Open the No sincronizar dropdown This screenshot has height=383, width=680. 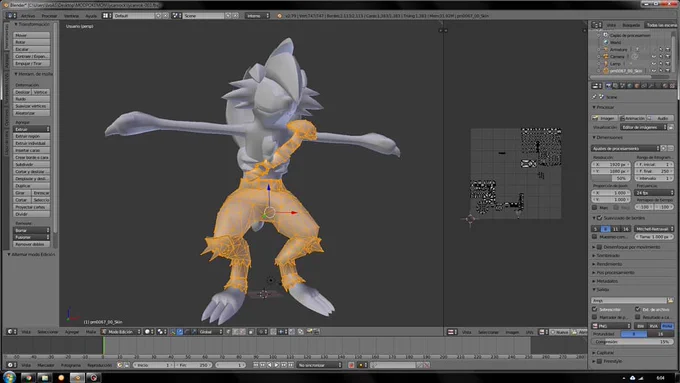pos(320,365)
